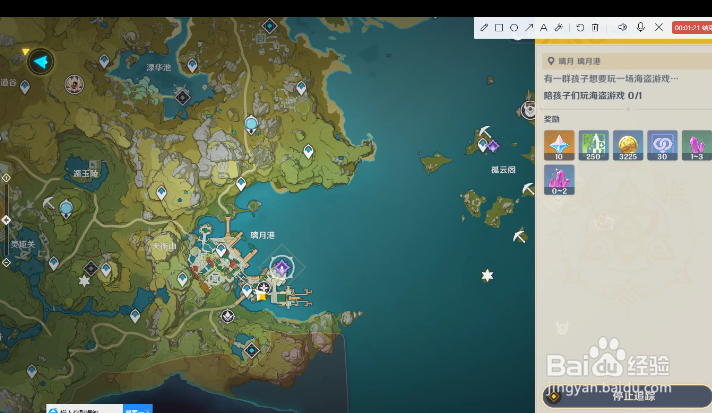The image size is (712, 413).
Task: Undo the last annotation
Action: (x=580, y=28)
